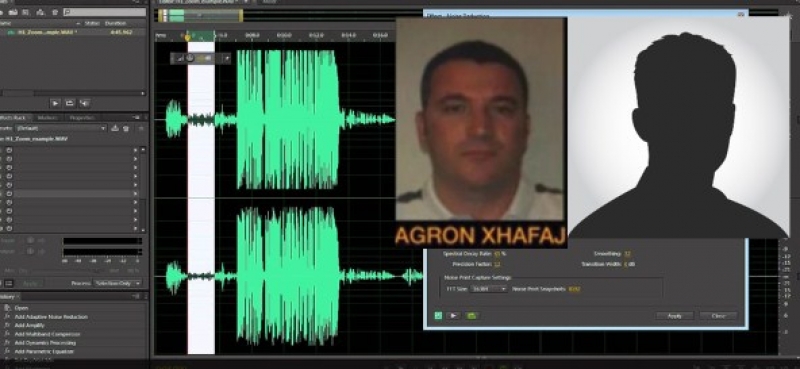The image size is (800, 369).
Task: Toggle power of the first effects rack slot
Action: coord(9,150)
